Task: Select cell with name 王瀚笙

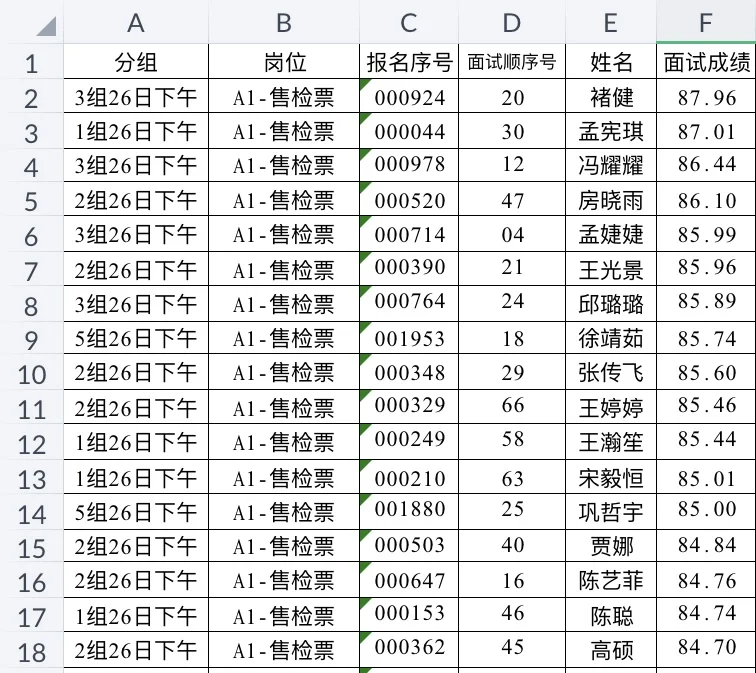Action: click(x=611, y=442)
